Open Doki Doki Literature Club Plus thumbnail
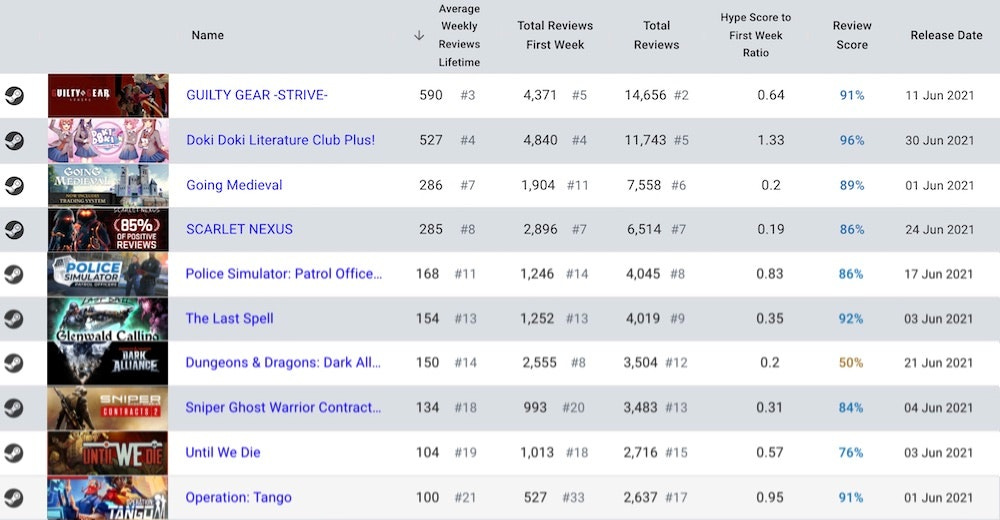 [x=108, y=140]
